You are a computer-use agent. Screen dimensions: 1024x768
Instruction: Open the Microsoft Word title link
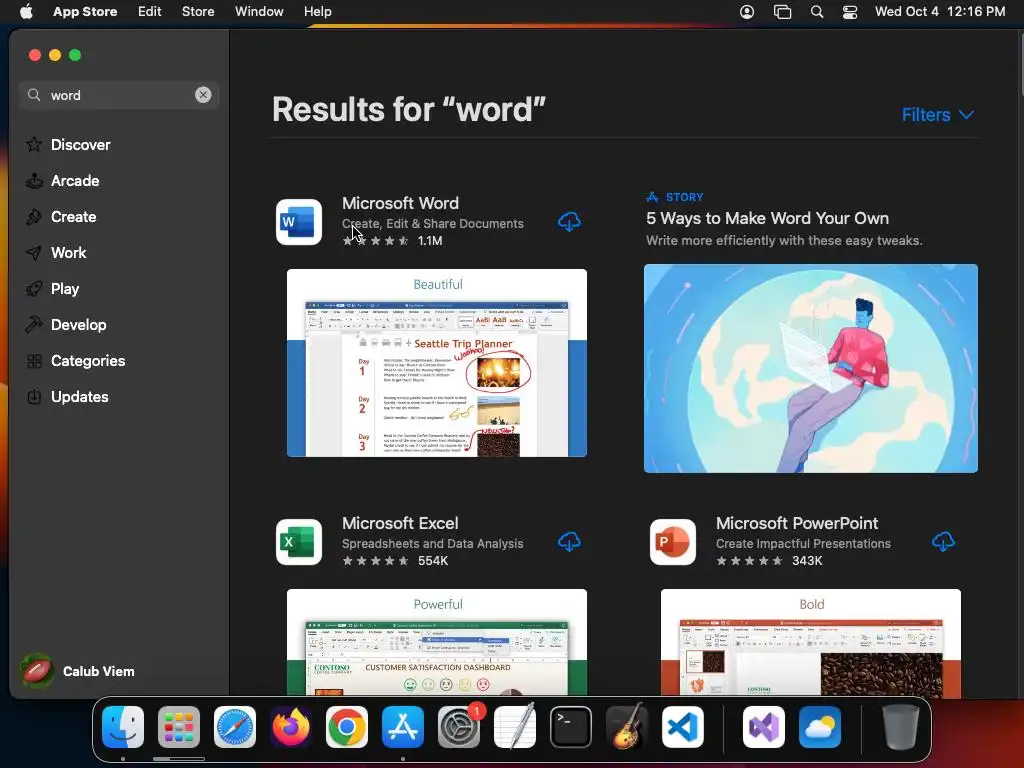click(400, 203)
